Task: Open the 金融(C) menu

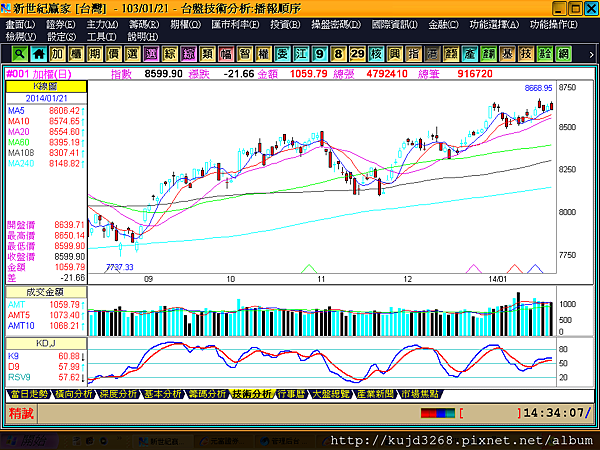Action: click(x=443, y=25)
